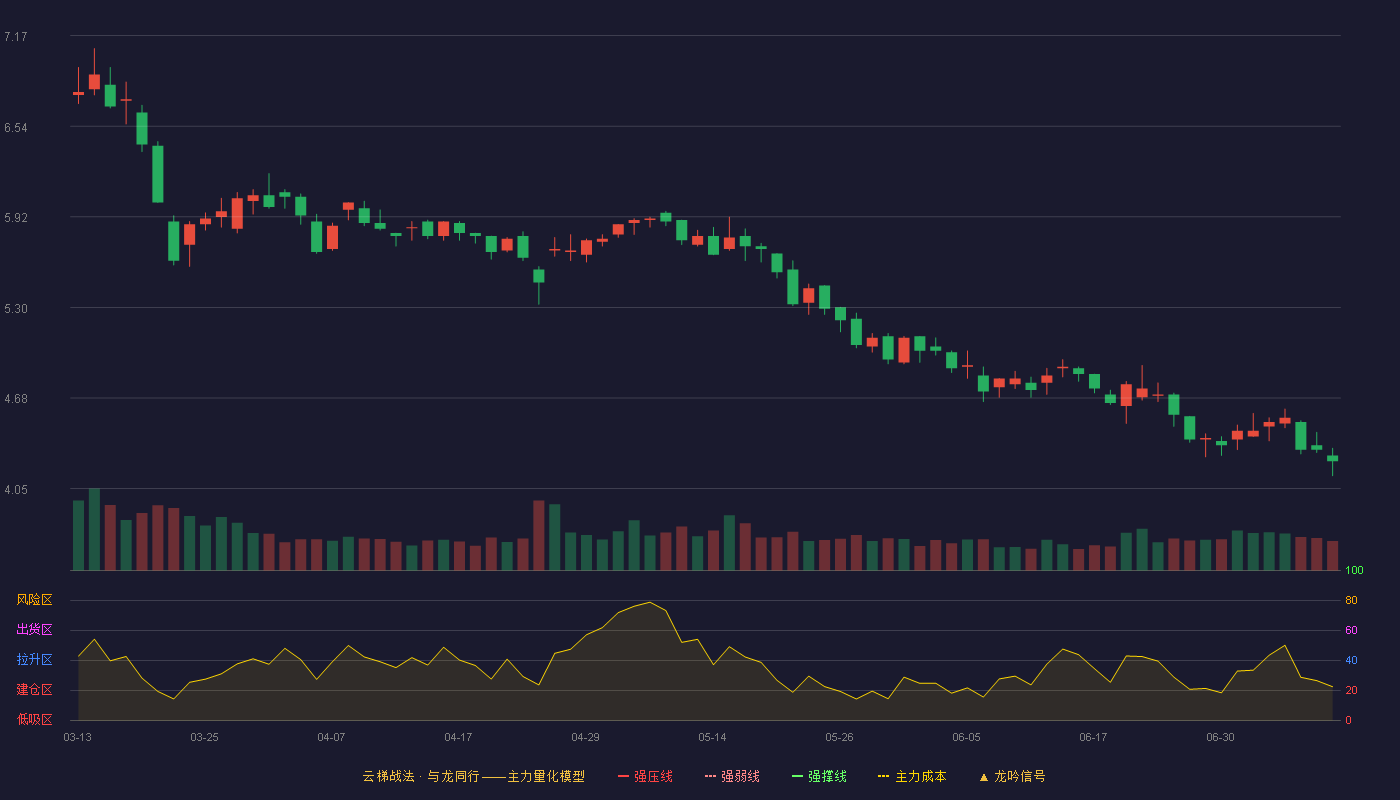The width and height of the screenshot is (1400, 800).
Task: Toggle the 龙吟信号 legend item
Action: (1011, 776)
